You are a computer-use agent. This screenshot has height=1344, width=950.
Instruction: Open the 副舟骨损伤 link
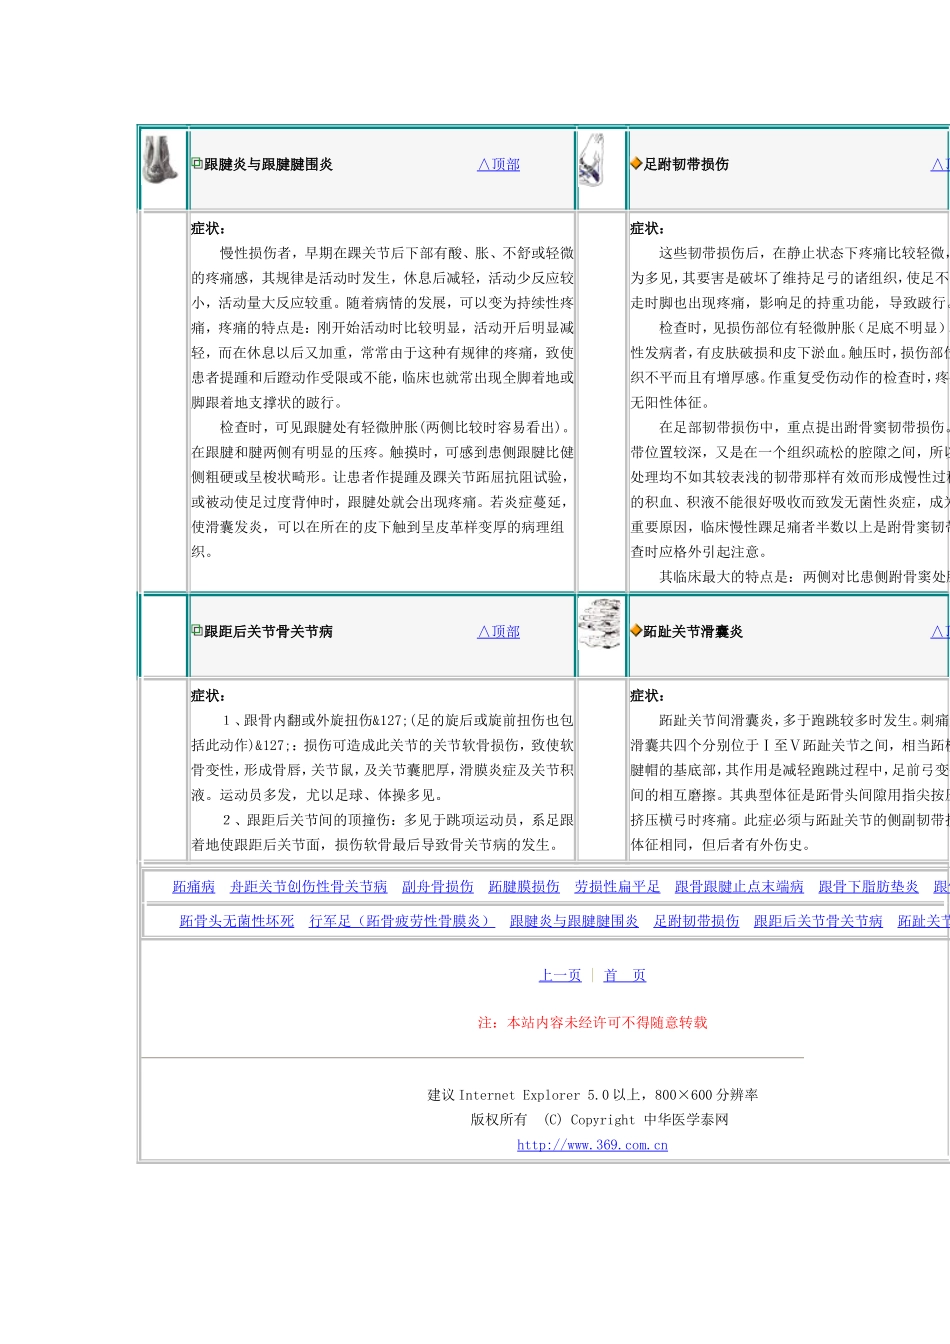click(x=438, y=887)
